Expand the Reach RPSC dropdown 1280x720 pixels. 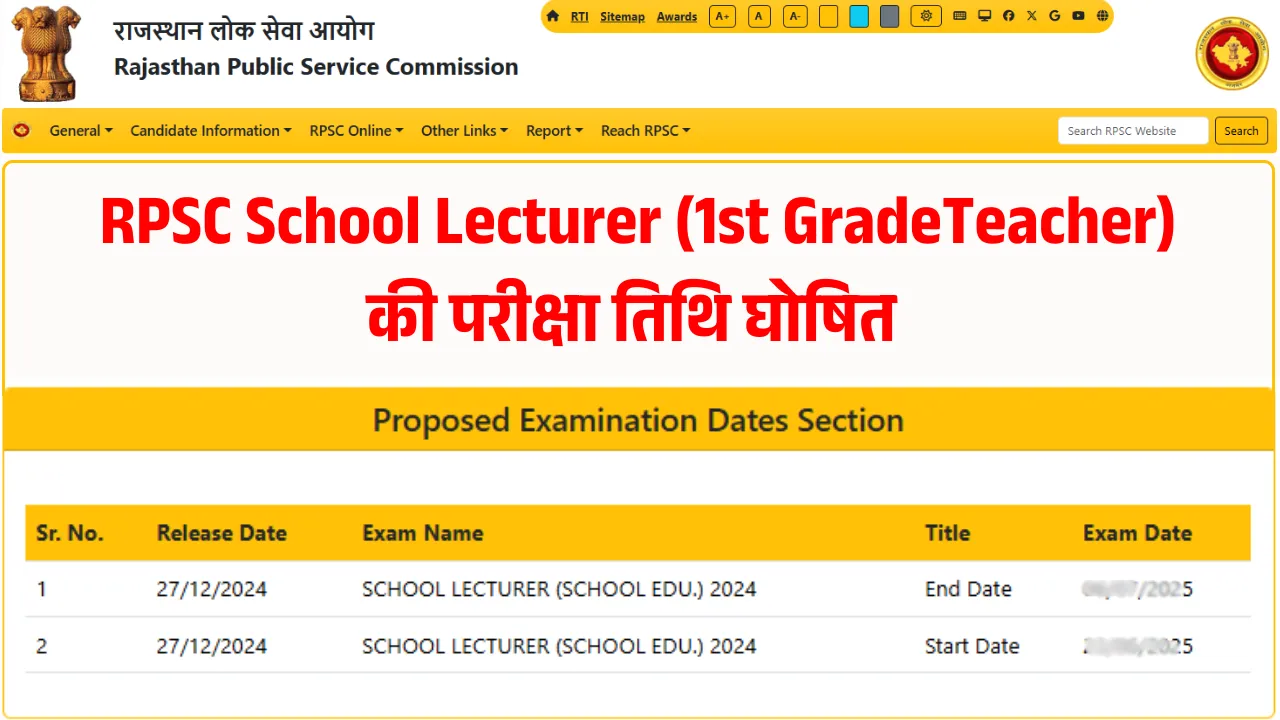(x=645, y=130)
